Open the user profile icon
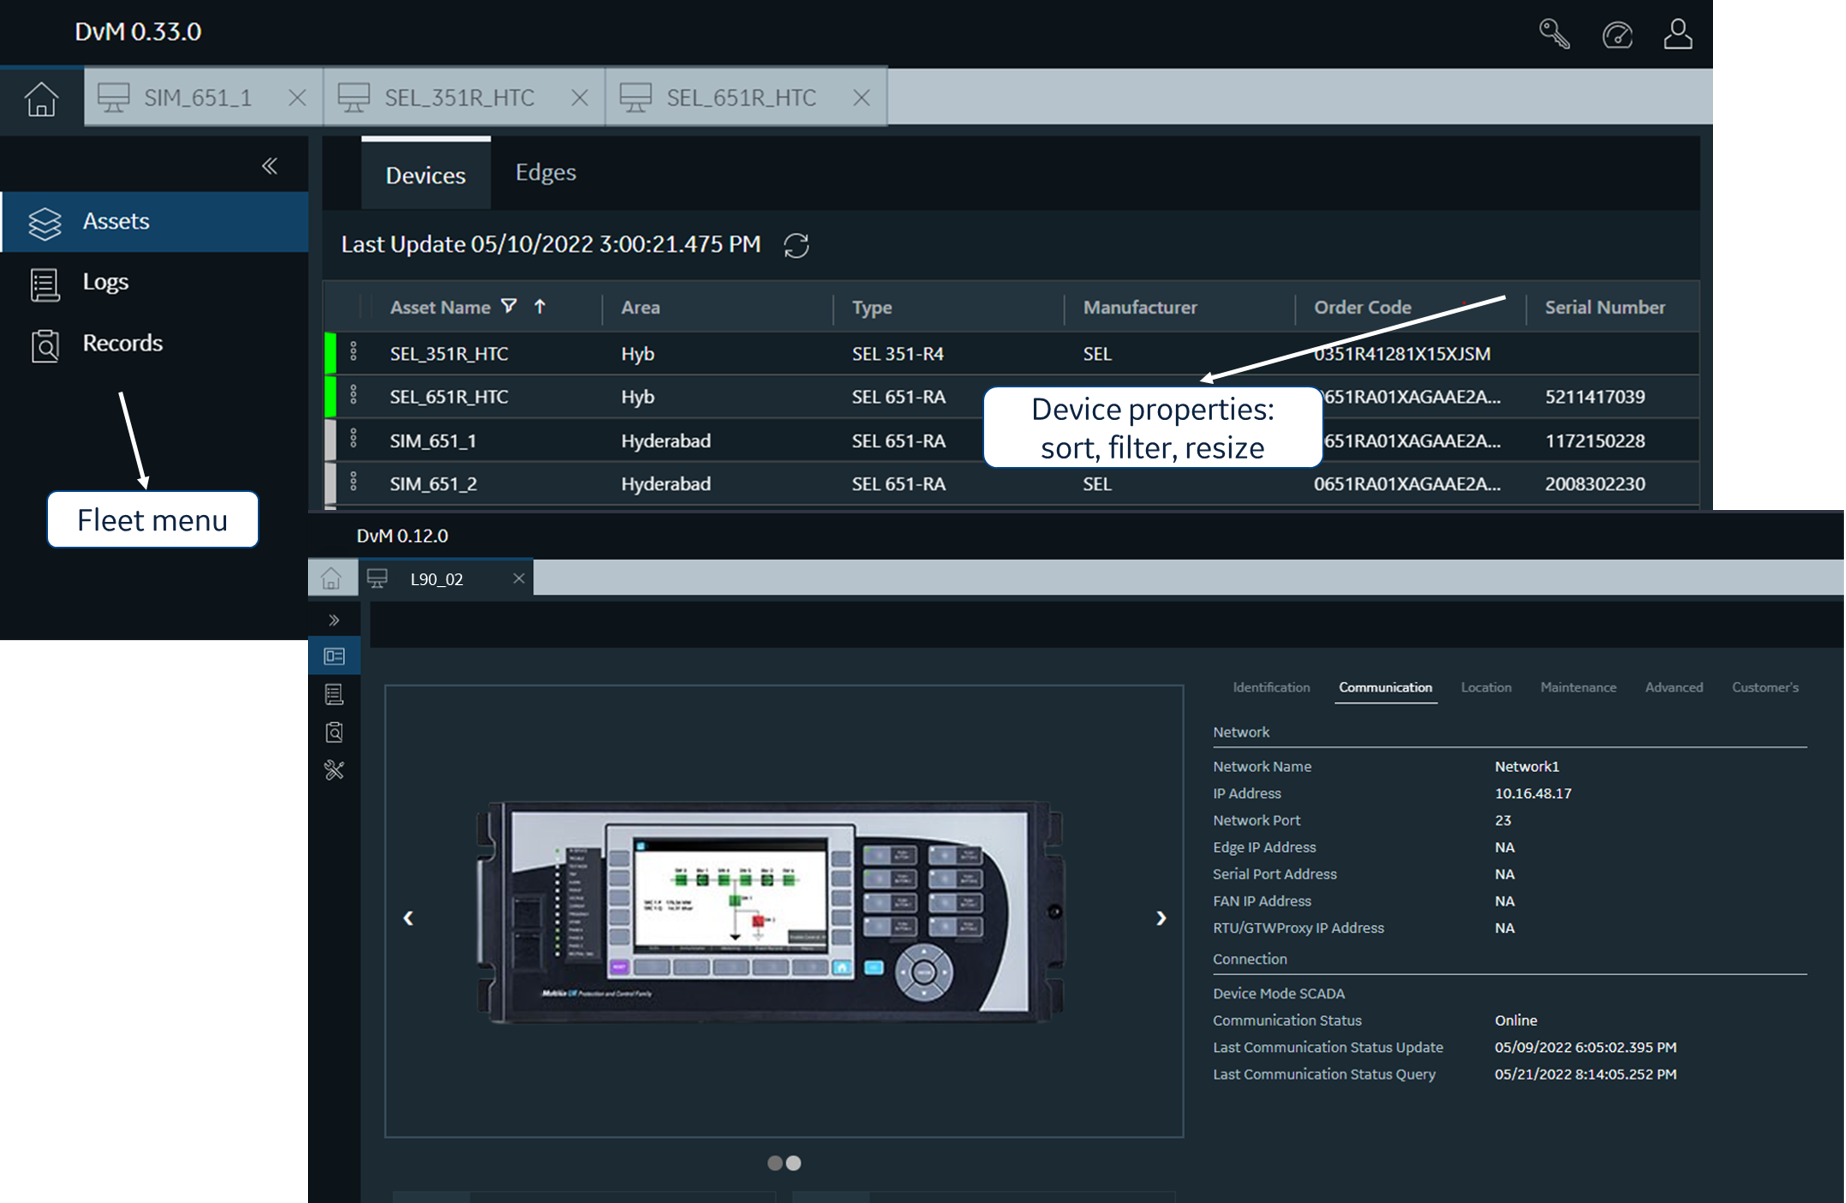Screen dimensions: 1846x1203 click(1678, 34)
